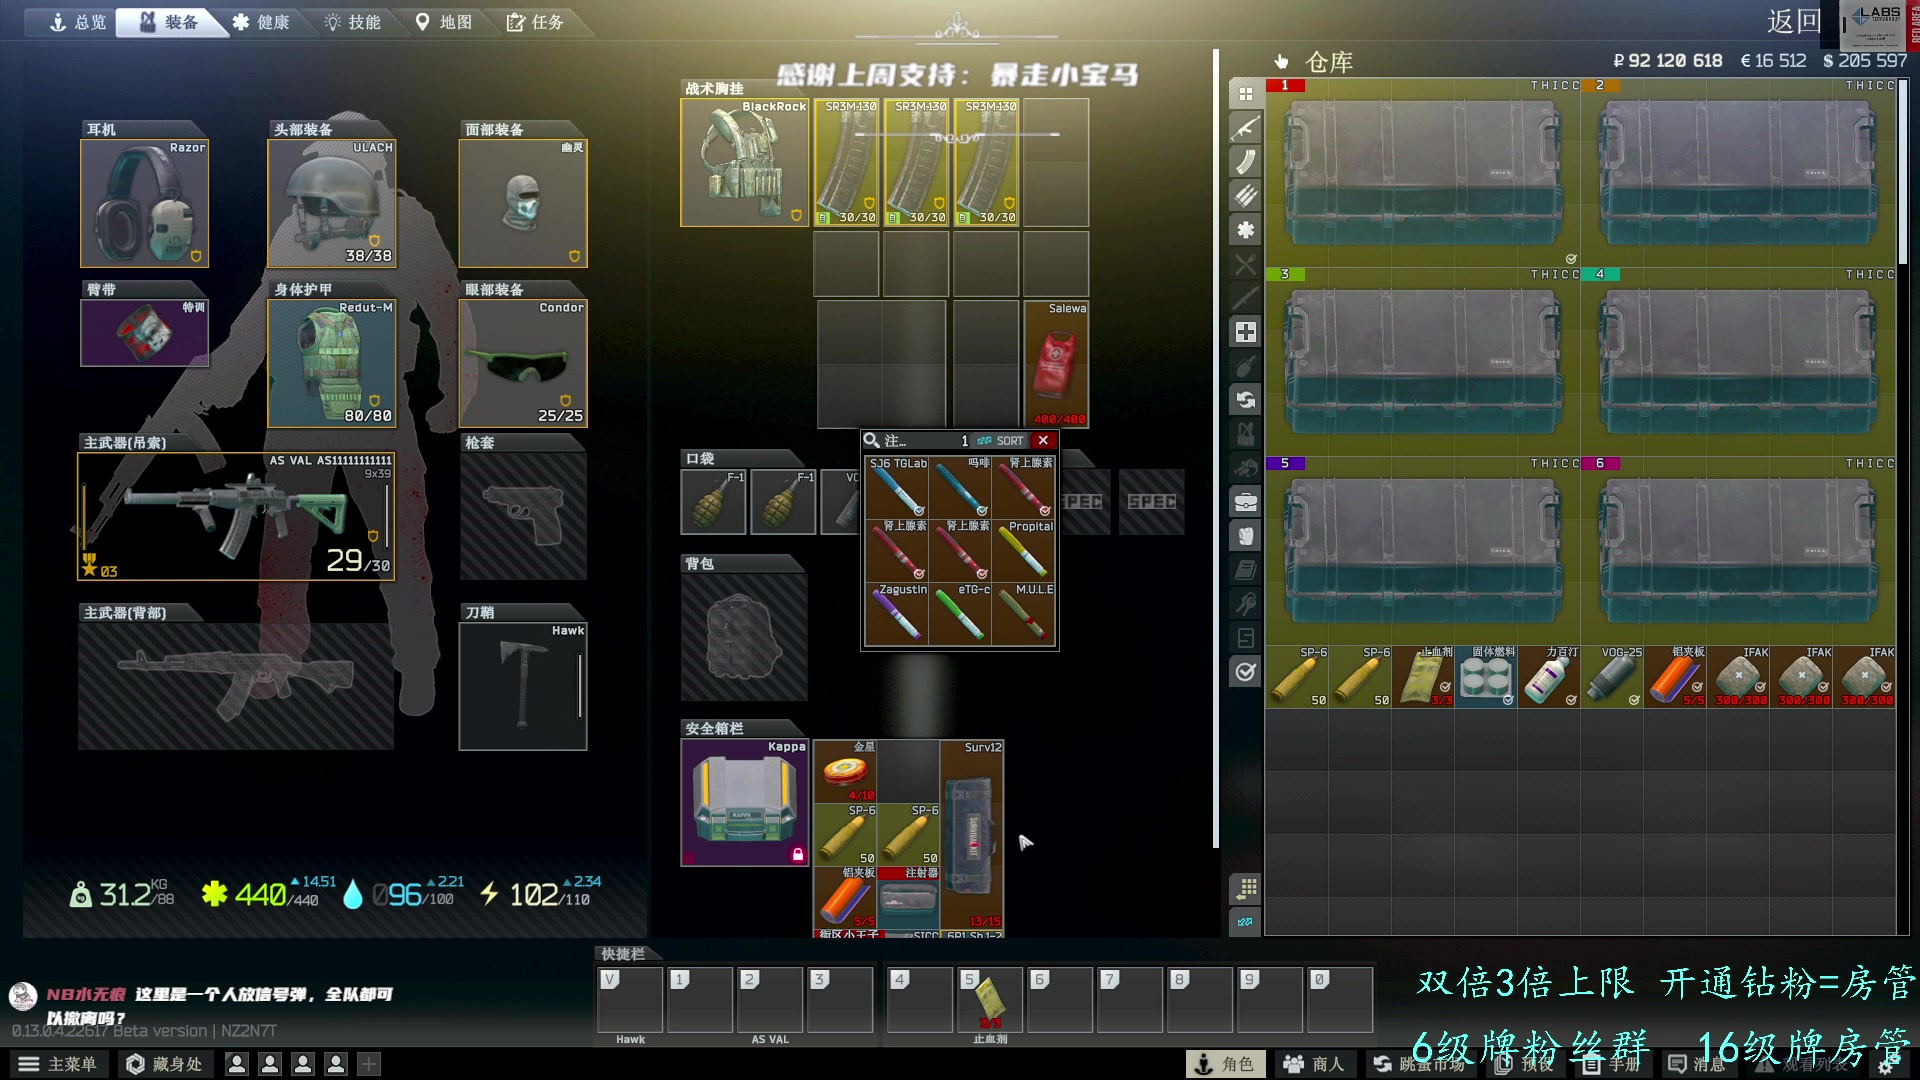The width and height of the screenshot is (1920, 1080).
Task: Open THICC case number 6 in stash
Action: pos(1738,550)
